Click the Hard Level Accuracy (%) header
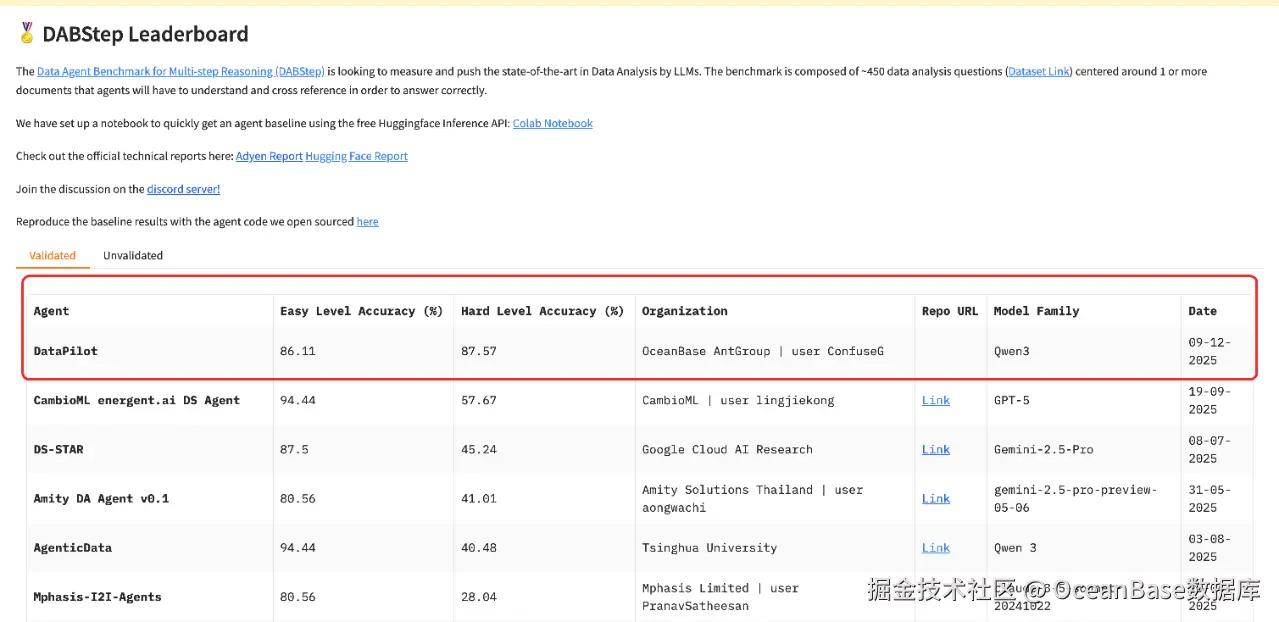 pyautogui.click(x=542, y=311)
